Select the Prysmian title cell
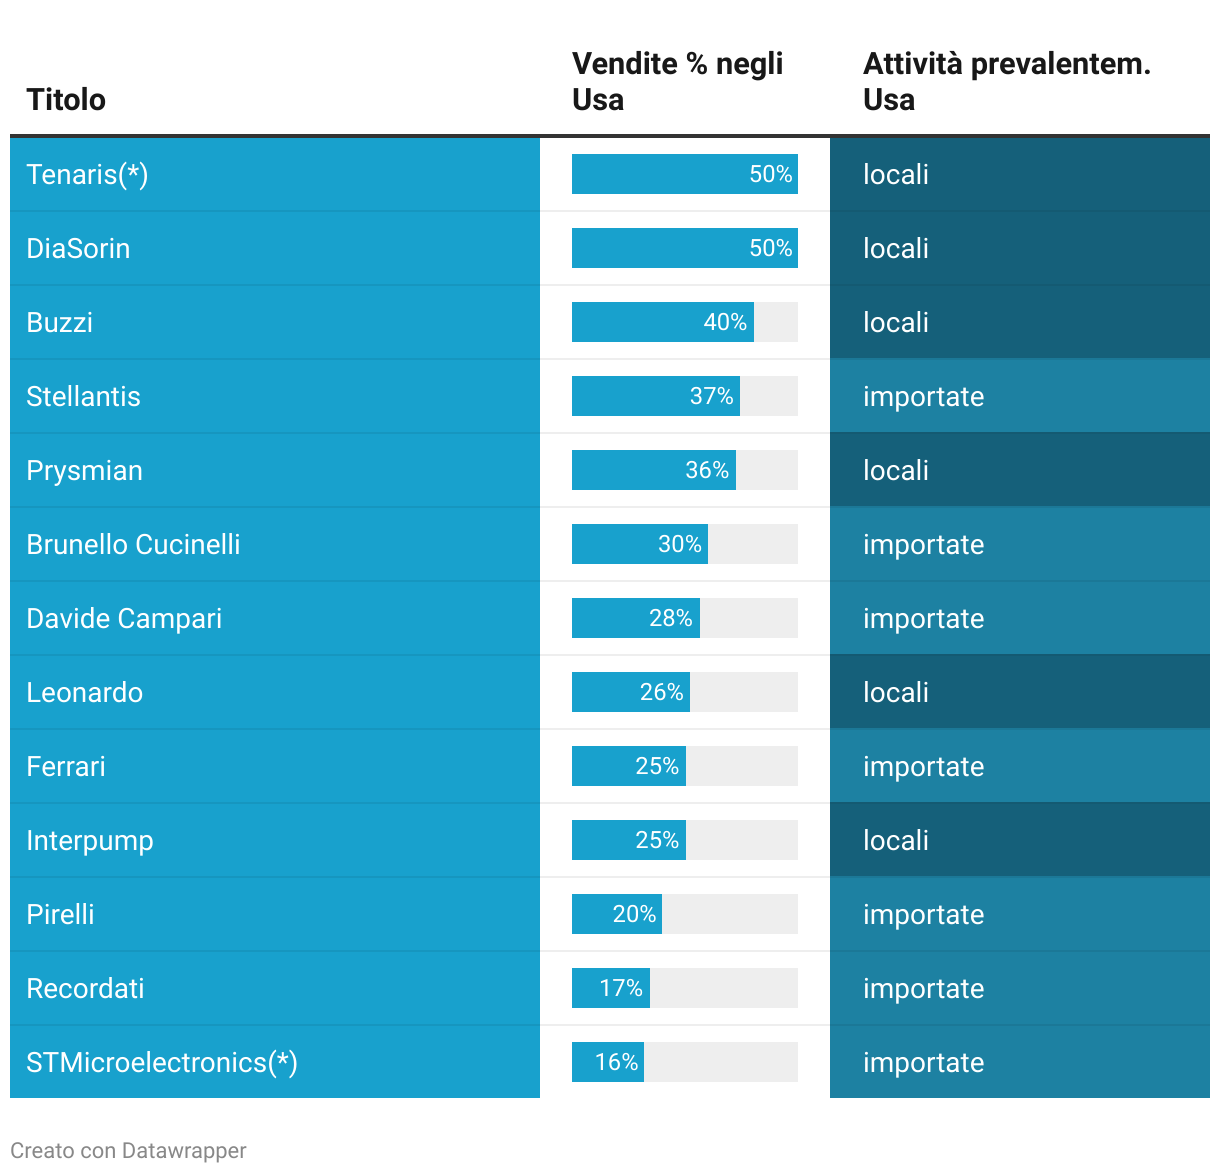The width and height of the screenshot is (1220, 1174). coord(85,471)
